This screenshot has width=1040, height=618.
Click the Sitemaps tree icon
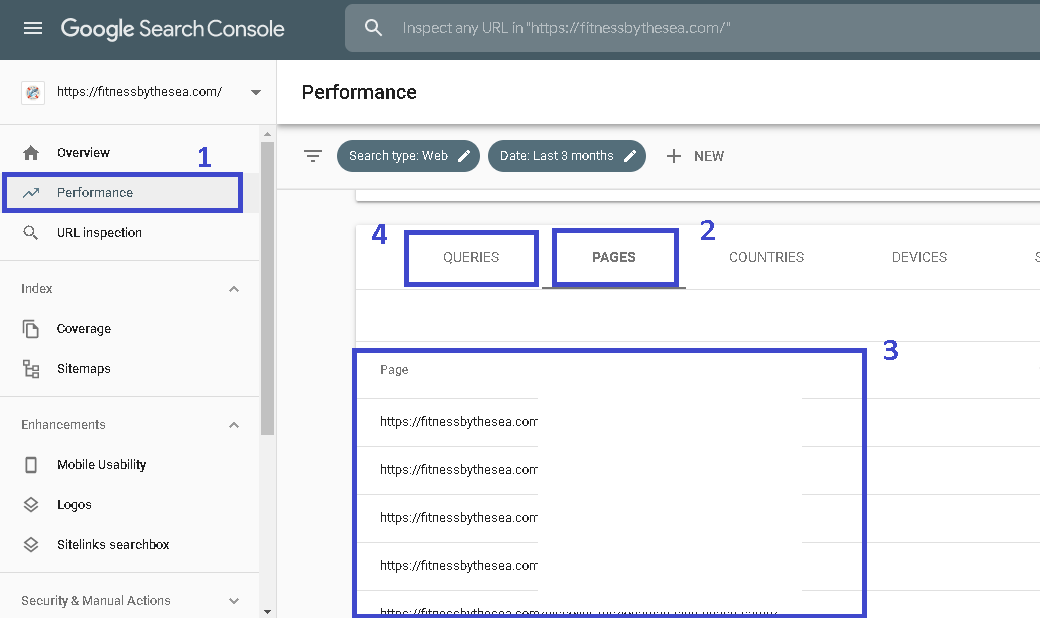(x=31, y=369)
